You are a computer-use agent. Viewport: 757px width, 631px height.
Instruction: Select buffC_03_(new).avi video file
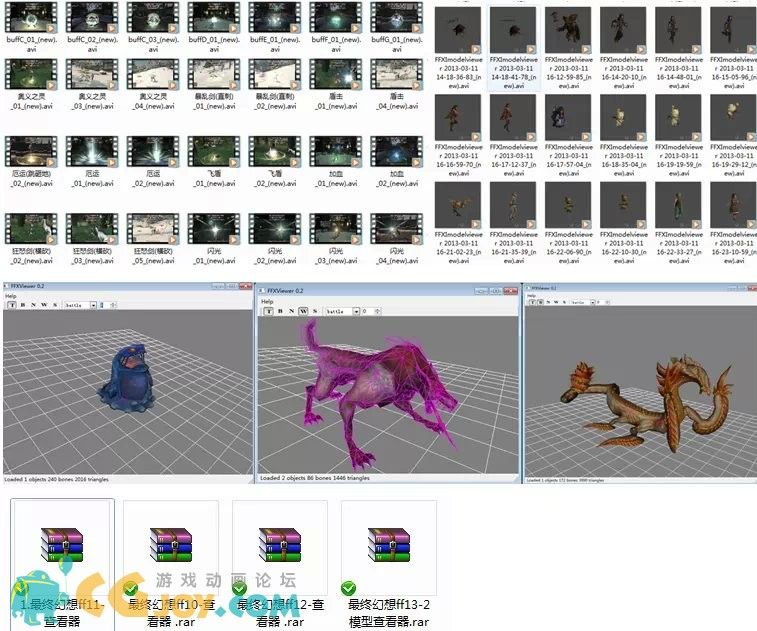[x=153, y=27]
